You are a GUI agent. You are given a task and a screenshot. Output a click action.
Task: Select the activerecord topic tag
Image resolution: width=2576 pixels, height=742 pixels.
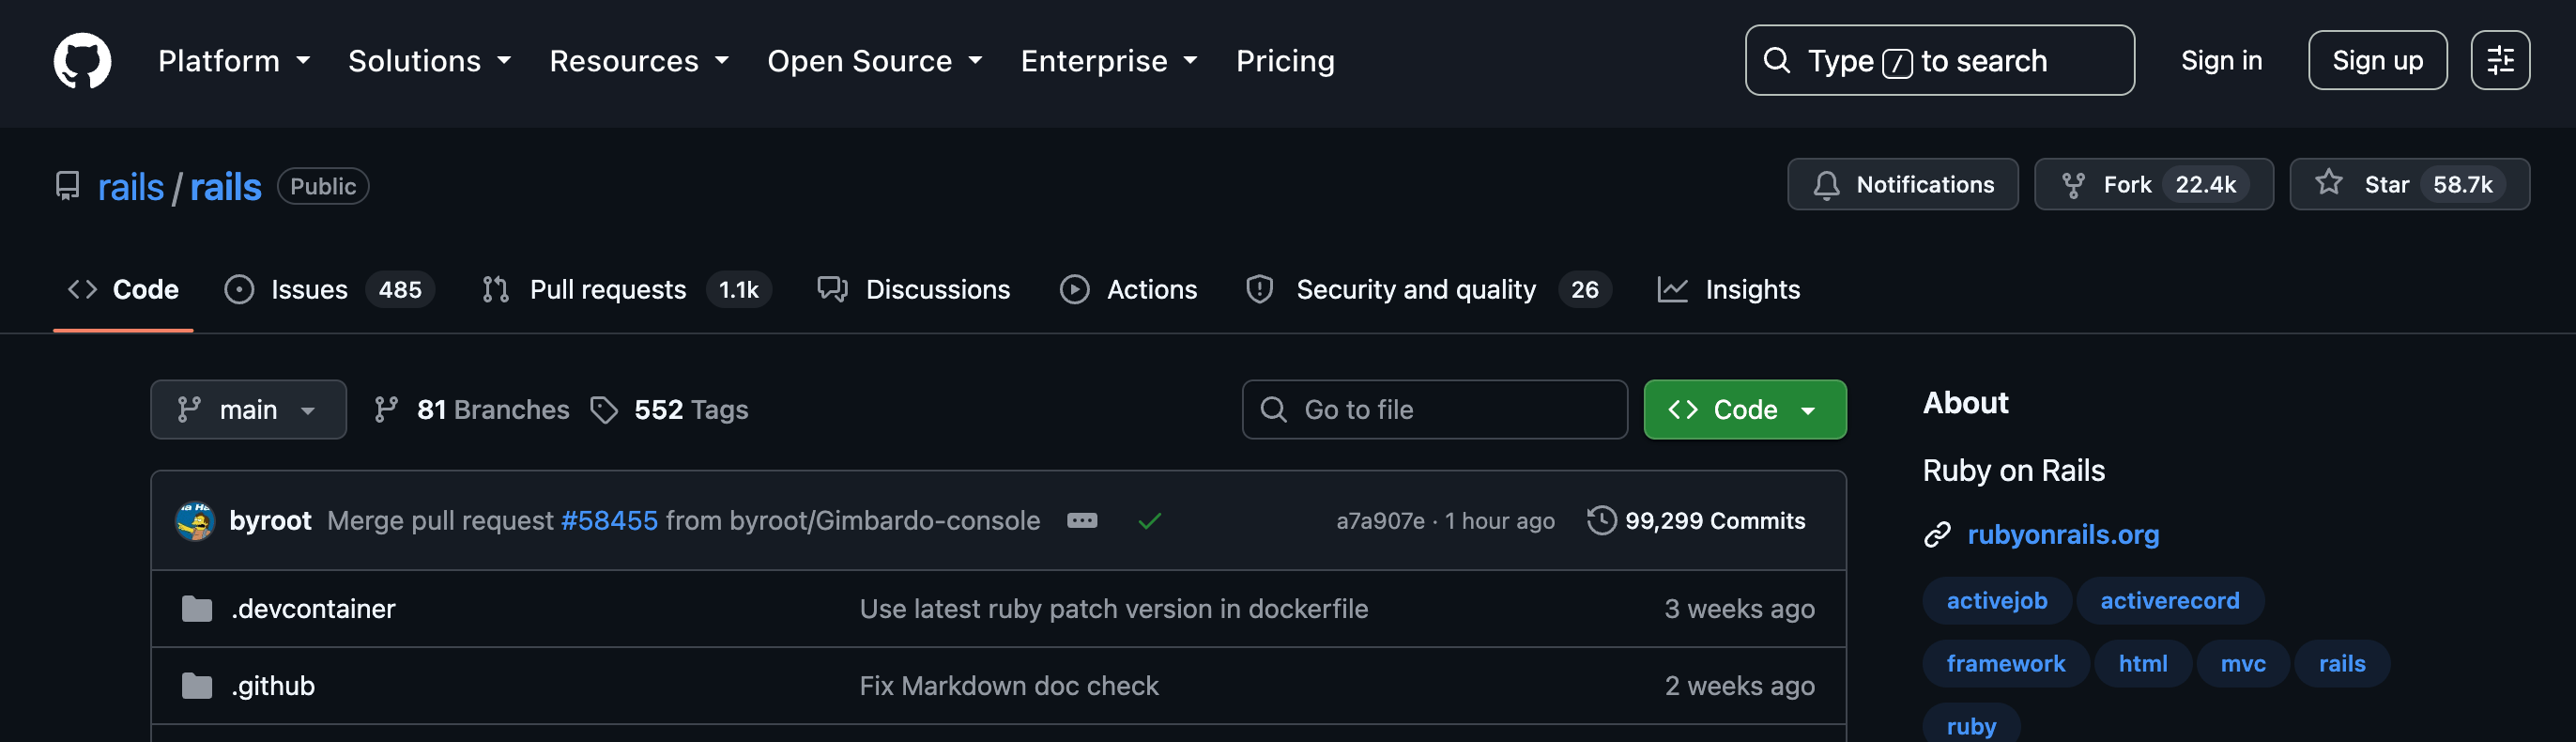[2170, 601]
